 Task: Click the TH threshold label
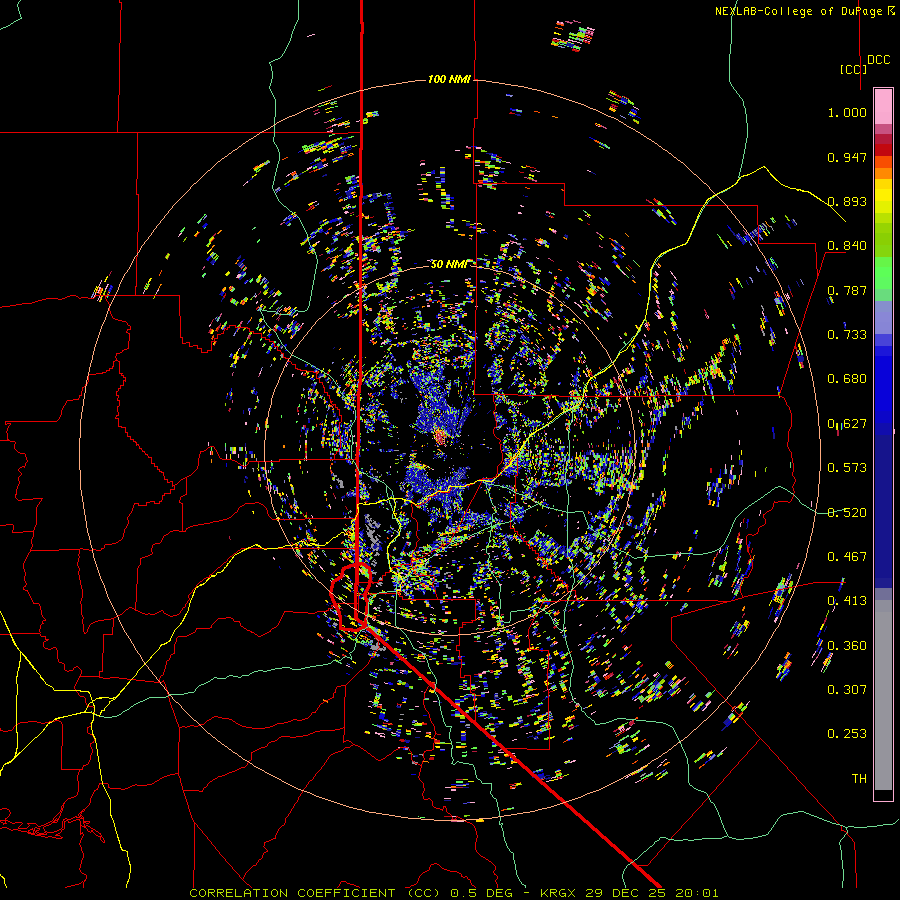click(859, 779)
